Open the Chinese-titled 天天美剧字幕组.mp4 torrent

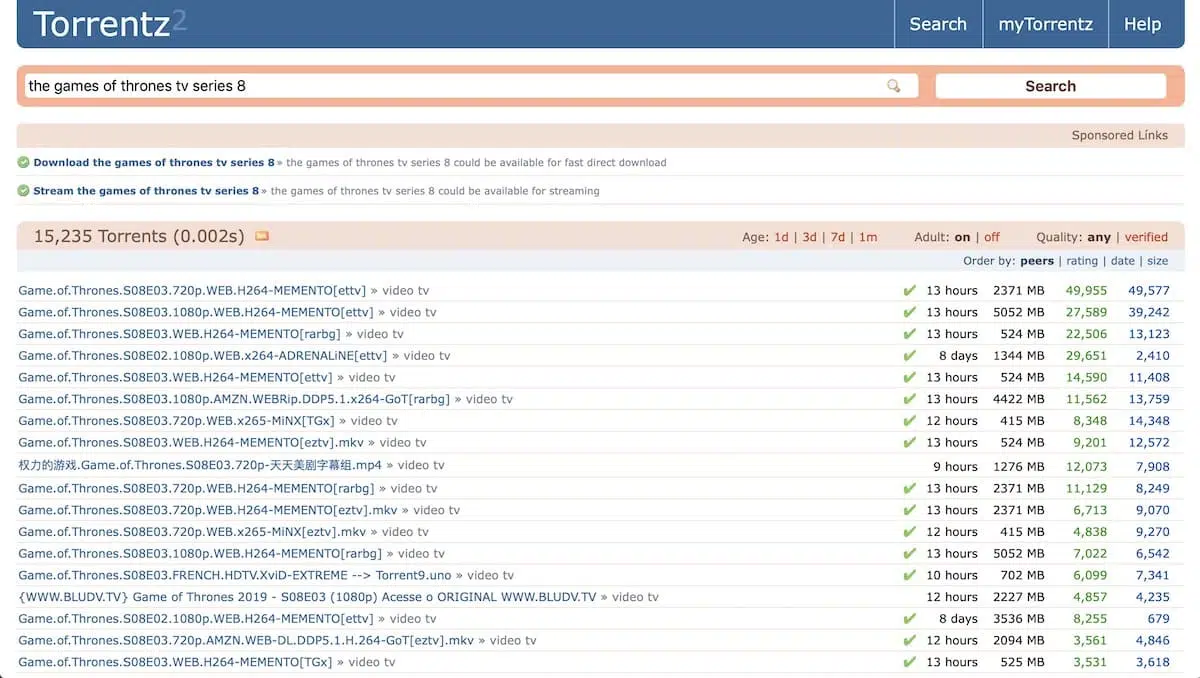coord(200,465)
